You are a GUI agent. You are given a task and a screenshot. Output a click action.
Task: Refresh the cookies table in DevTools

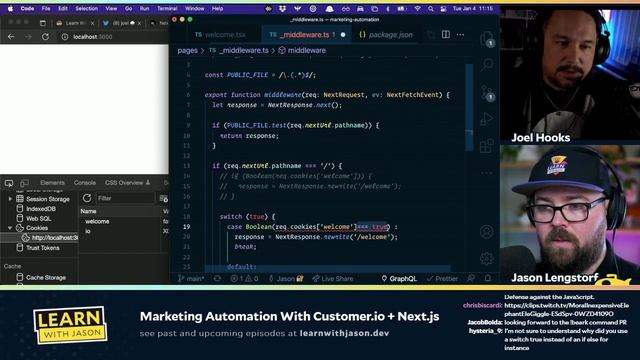click(x=87, y=198)
